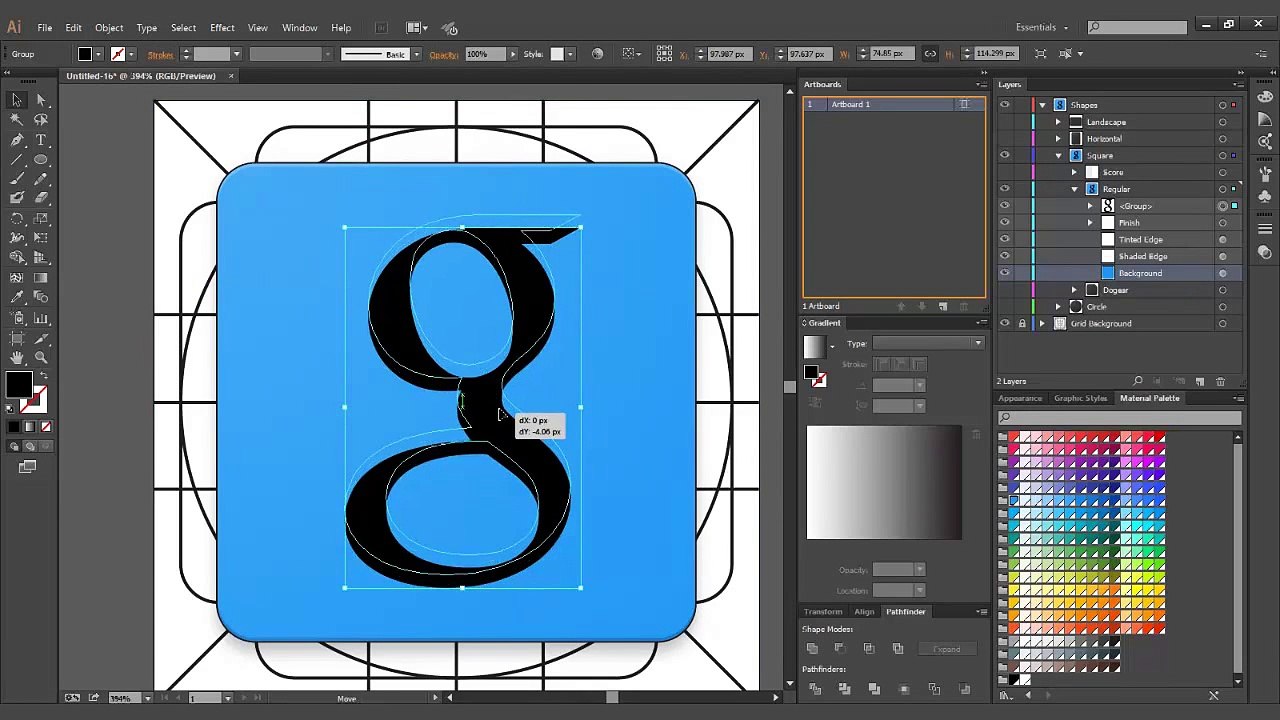Screen dimensions: 1280x720
Task: Select the Direct Selection tool
Action: [x=41, y=100]
